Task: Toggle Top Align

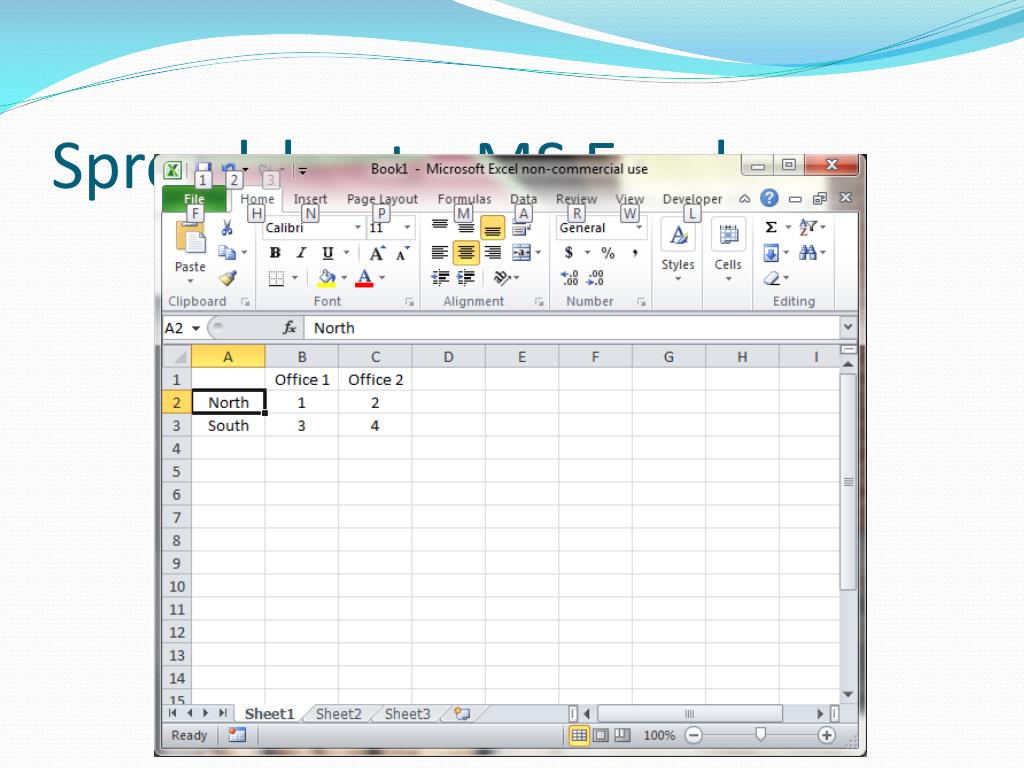Action: coord(440,226)
